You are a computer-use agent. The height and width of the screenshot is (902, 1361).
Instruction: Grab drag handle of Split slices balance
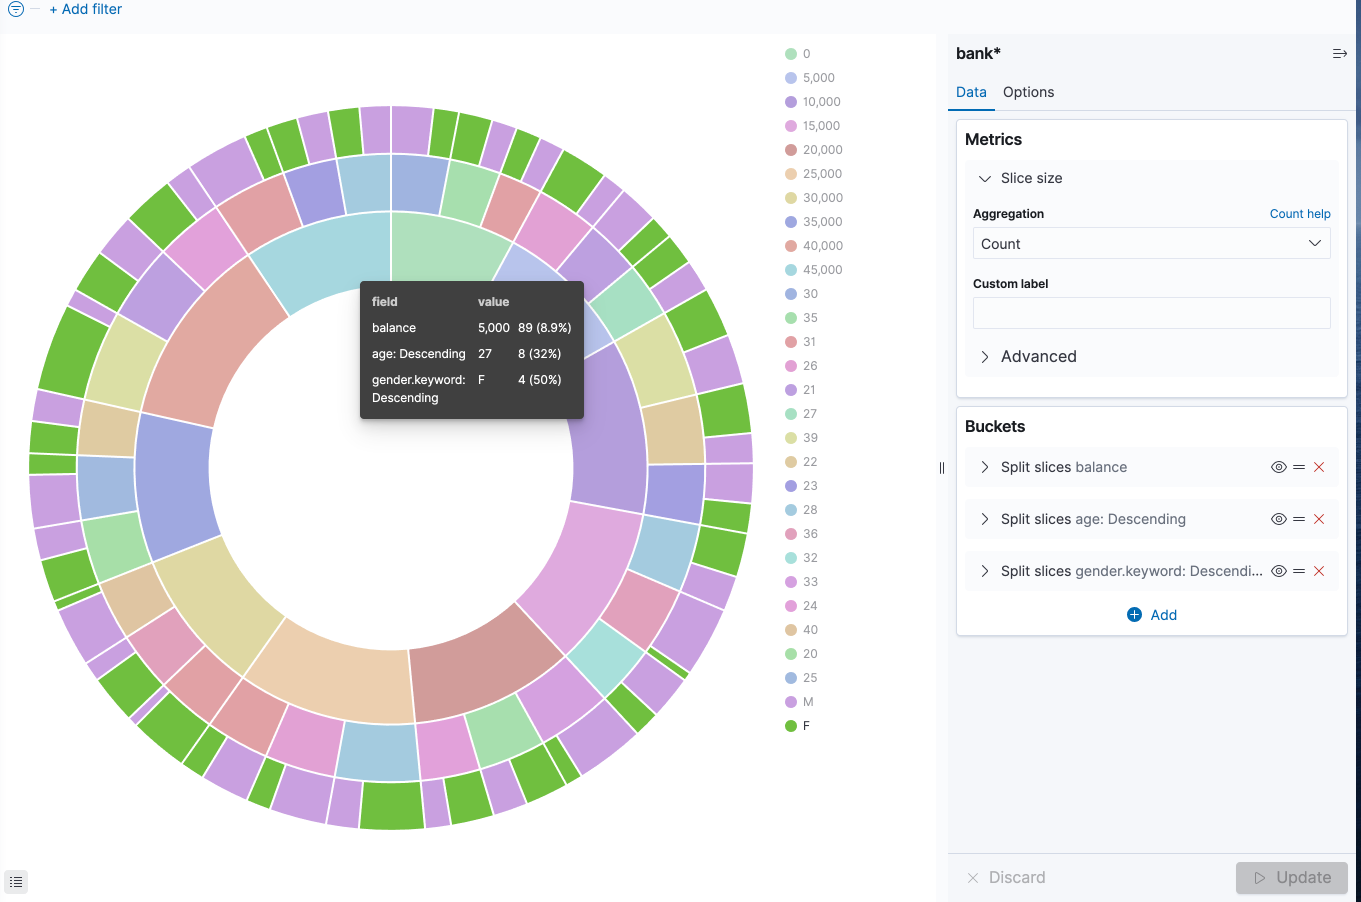[1299, 467]
